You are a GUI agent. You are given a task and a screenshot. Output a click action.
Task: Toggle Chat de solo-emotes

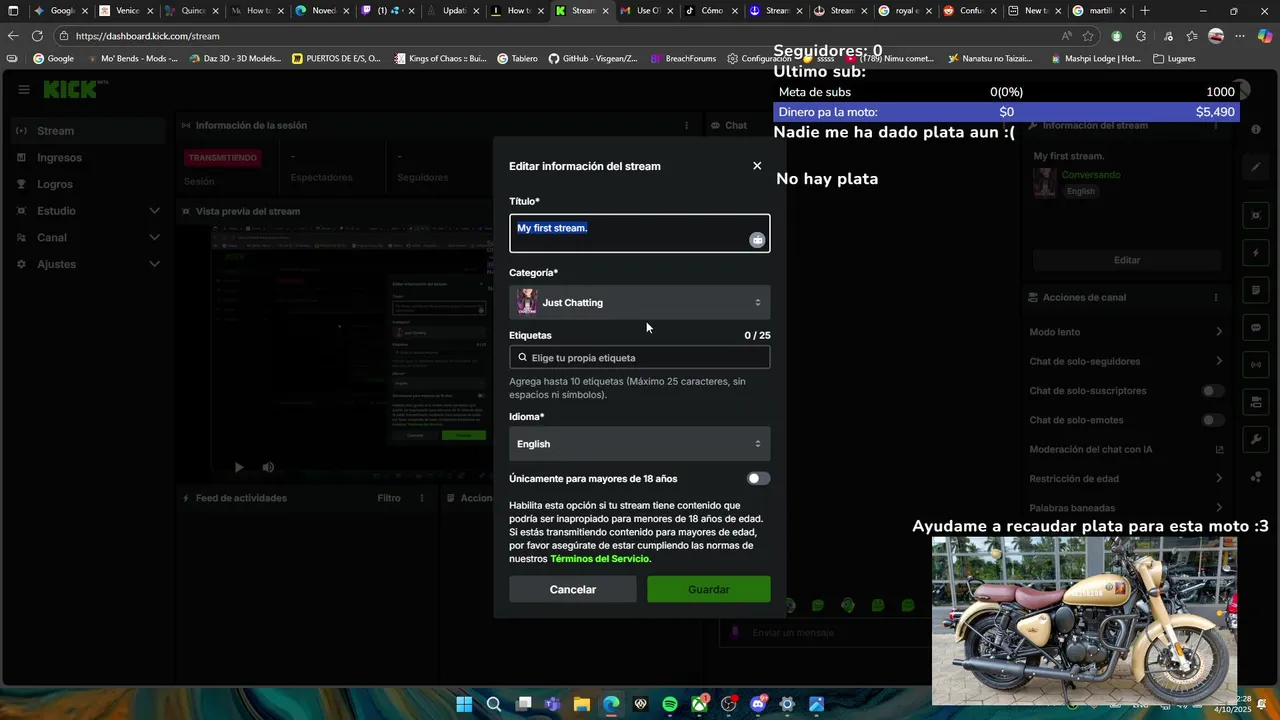point(1212,420)
